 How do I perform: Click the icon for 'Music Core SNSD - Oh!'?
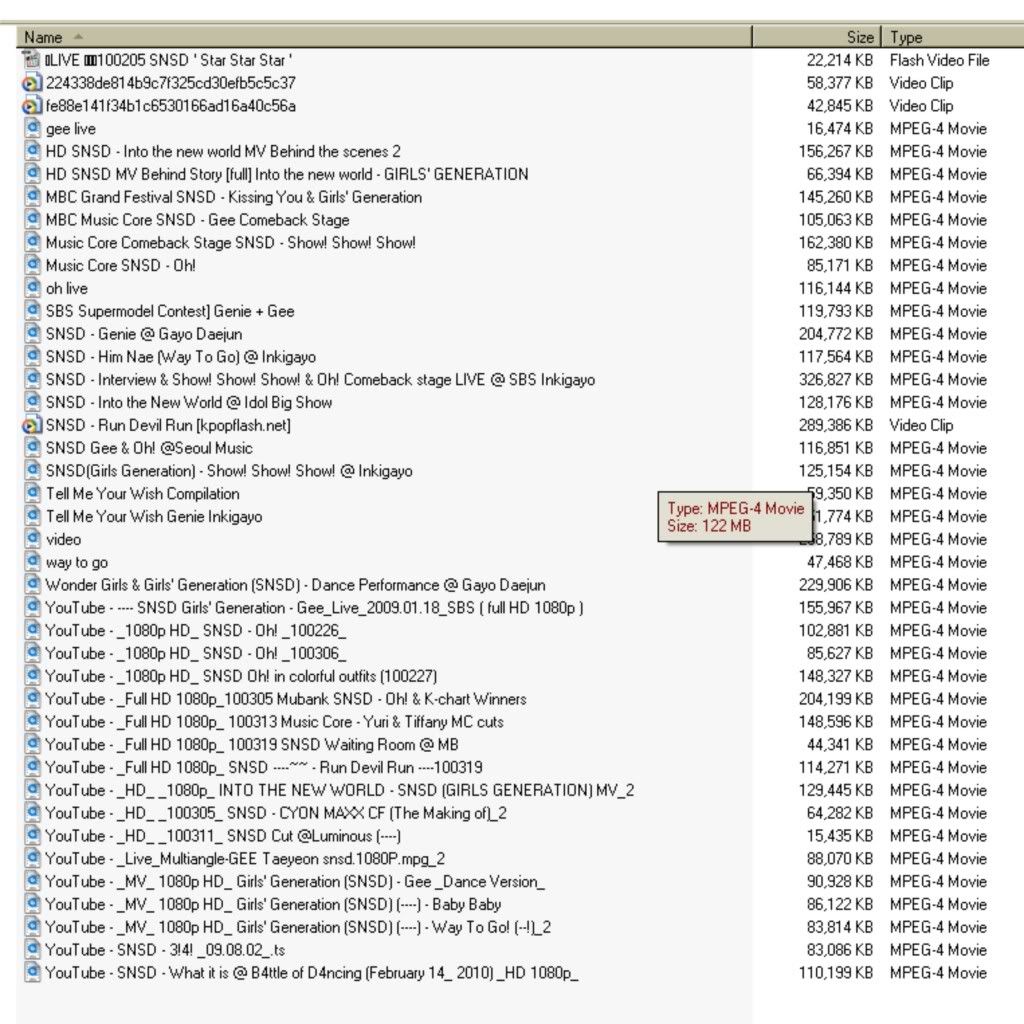click(x=32, y=266)
